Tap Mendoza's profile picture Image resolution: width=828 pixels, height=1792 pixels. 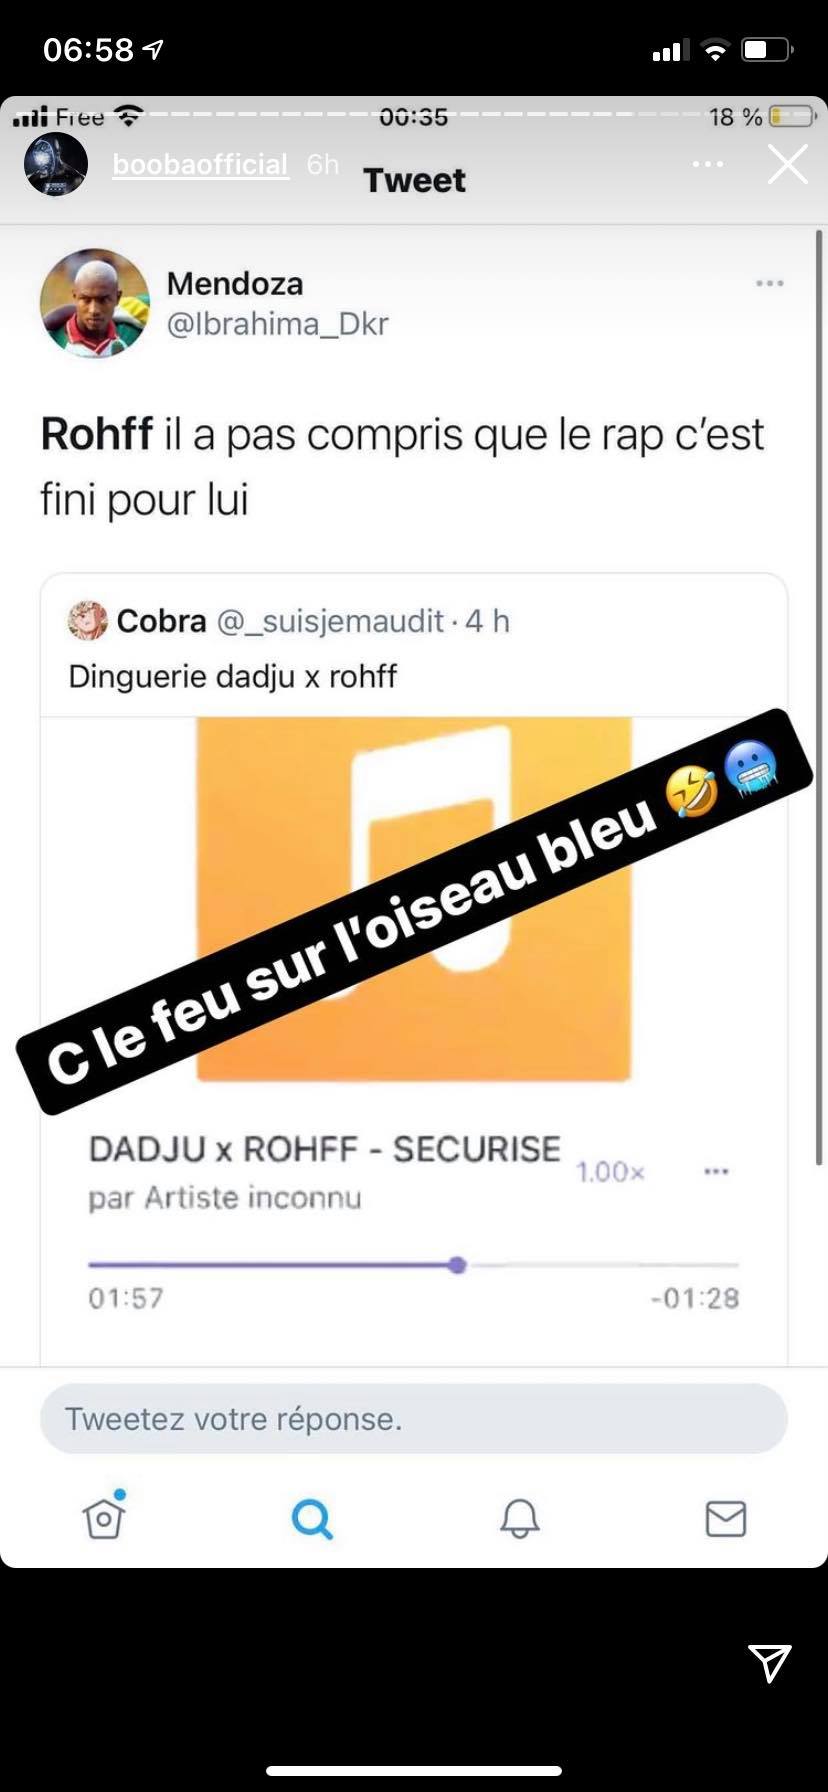[94, 303]
